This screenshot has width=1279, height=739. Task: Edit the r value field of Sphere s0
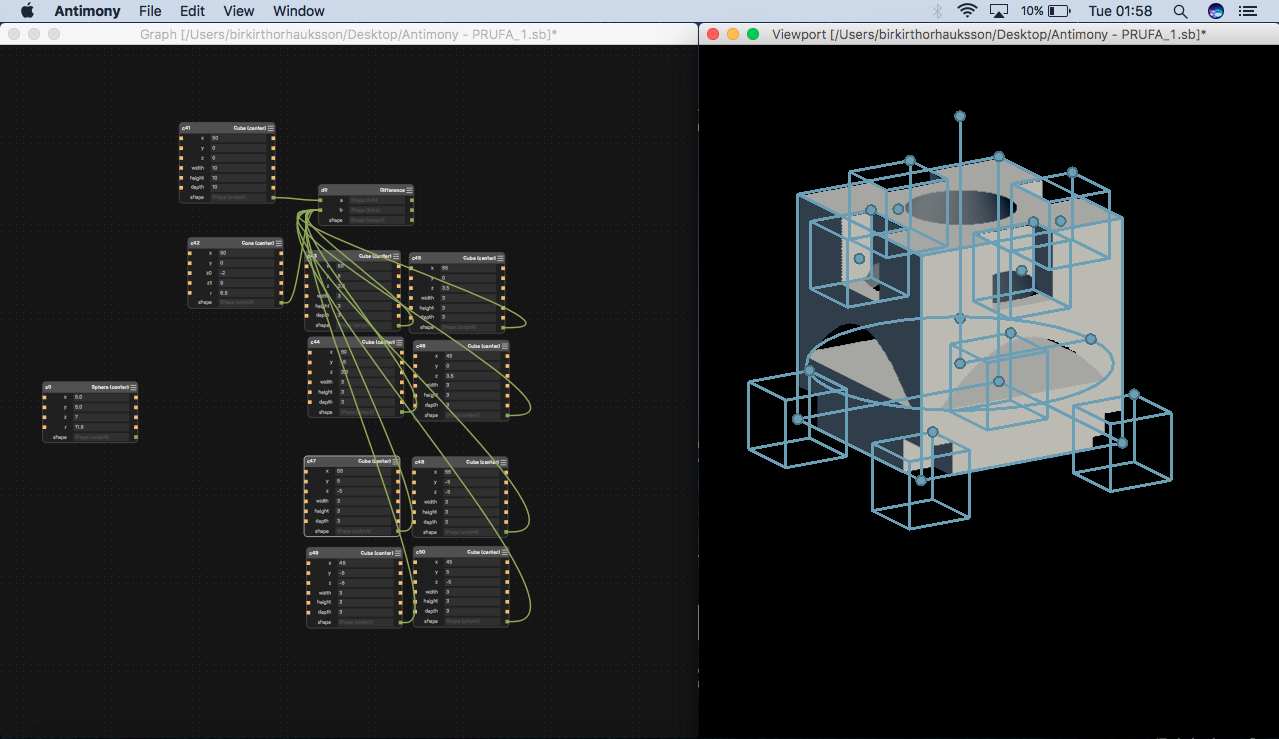point(102,427)
